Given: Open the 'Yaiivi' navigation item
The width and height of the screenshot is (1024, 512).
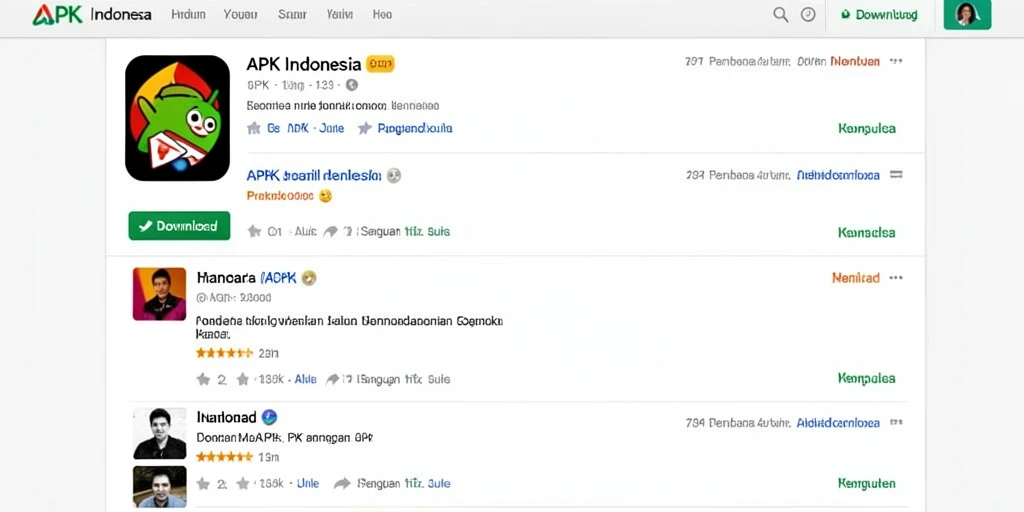Looking at the screenshot, I should (341, 14).
